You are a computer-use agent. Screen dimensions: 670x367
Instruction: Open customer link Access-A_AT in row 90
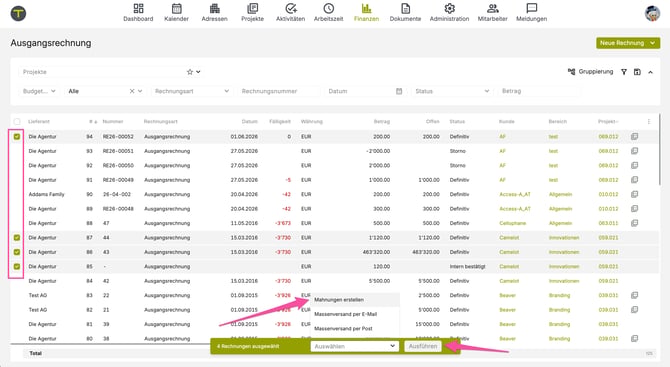click(x=515, y=194)
